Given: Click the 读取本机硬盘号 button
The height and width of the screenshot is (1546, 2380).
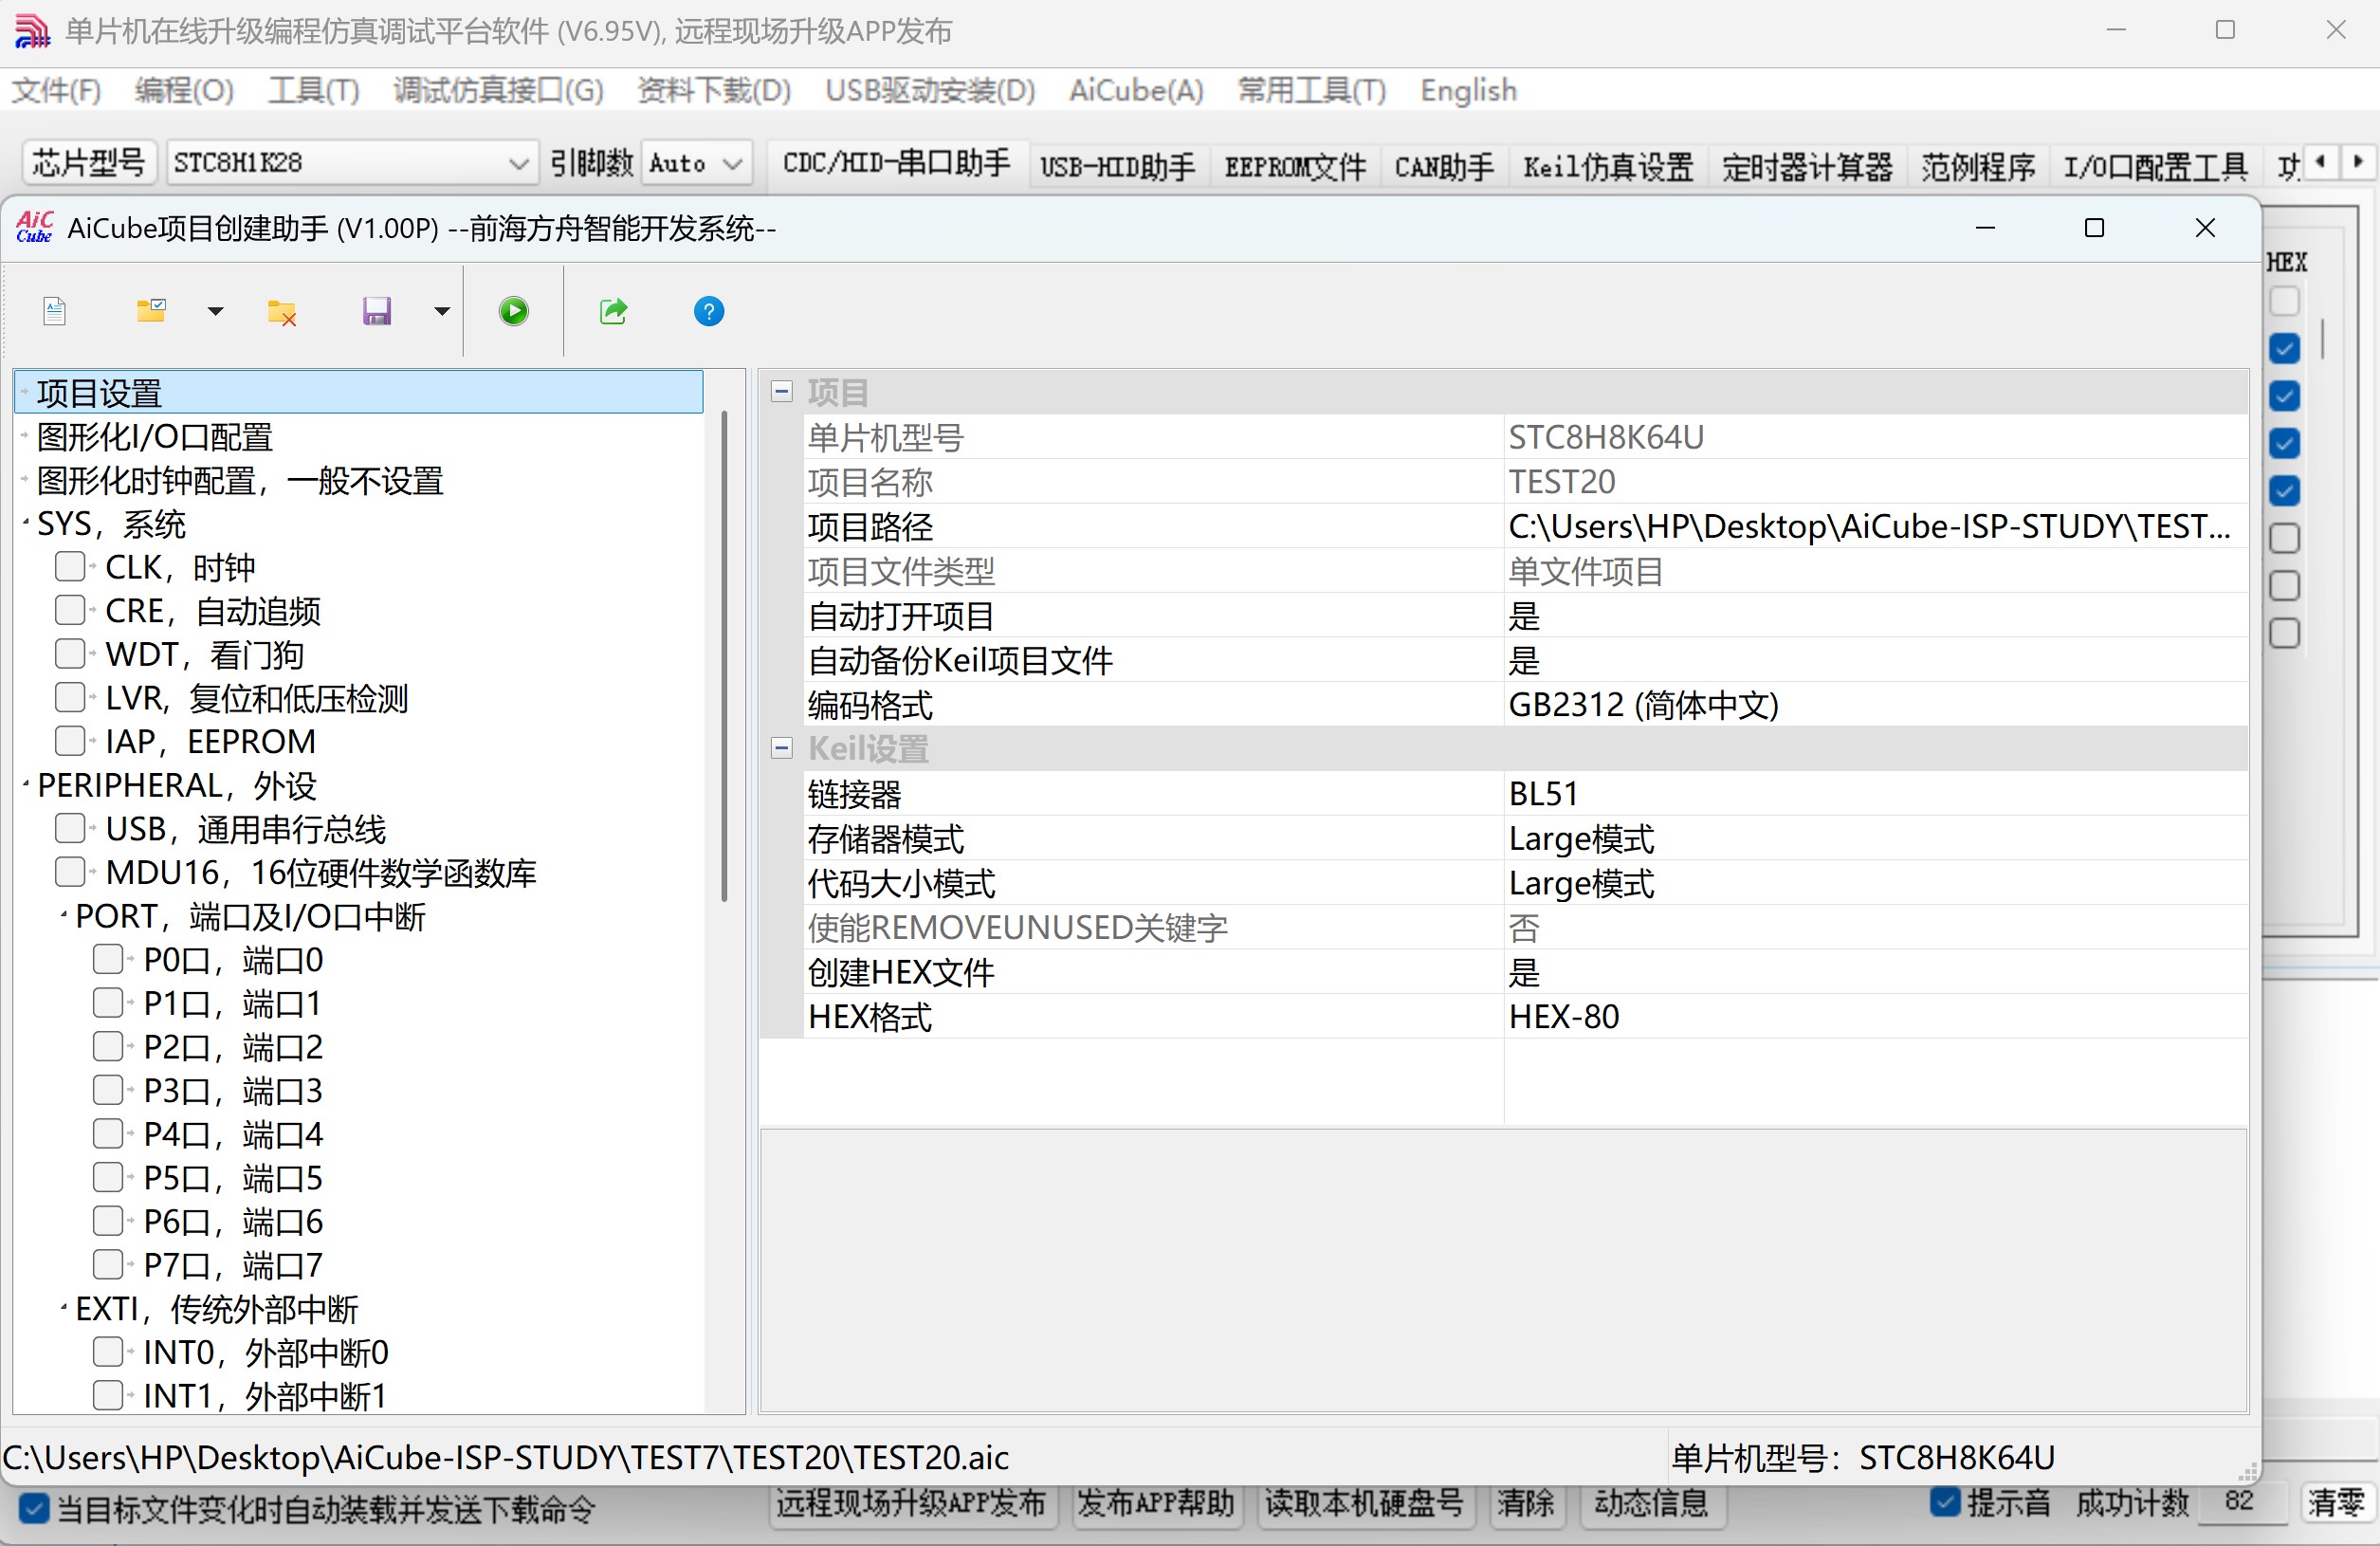Looking at the screenshot, I should click(x=1364, y=1503).
